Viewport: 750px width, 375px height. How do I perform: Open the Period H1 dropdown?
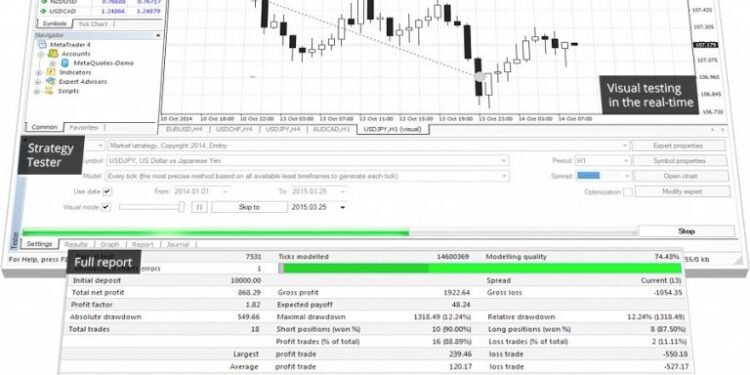coord(626,161)
